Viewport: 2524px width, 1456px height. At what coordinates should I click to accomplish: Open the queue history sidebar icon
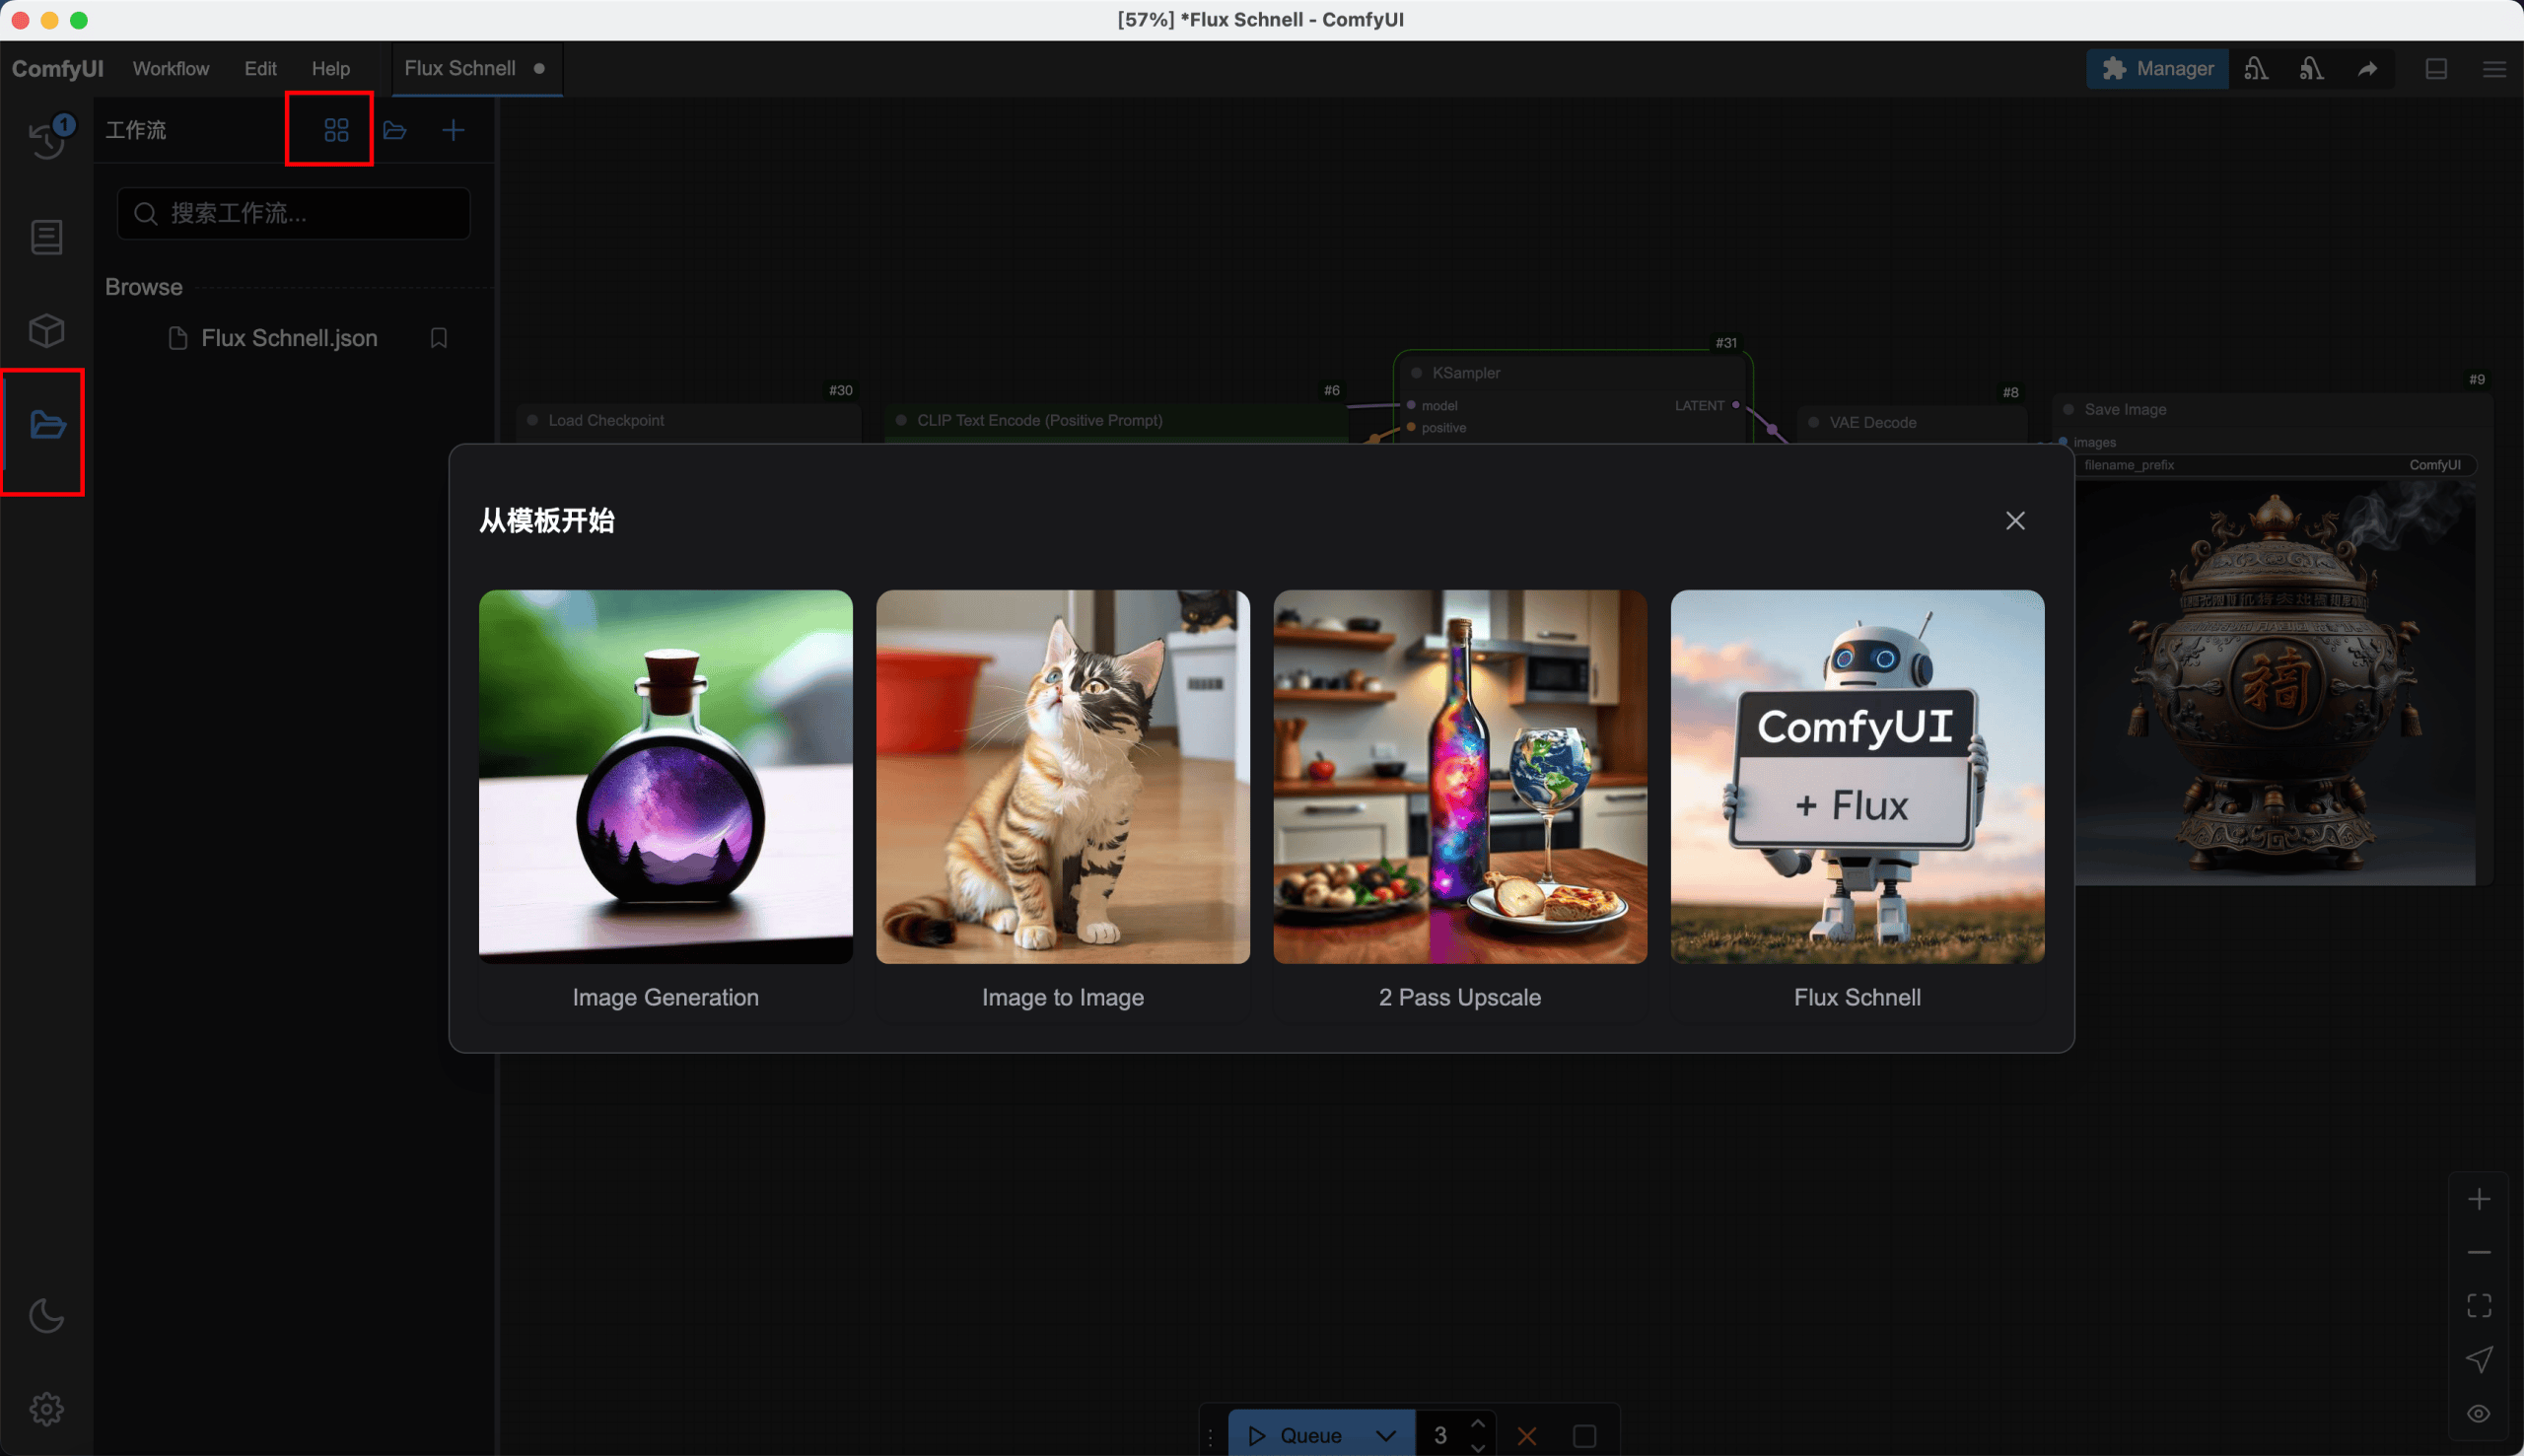coord(46,138)
